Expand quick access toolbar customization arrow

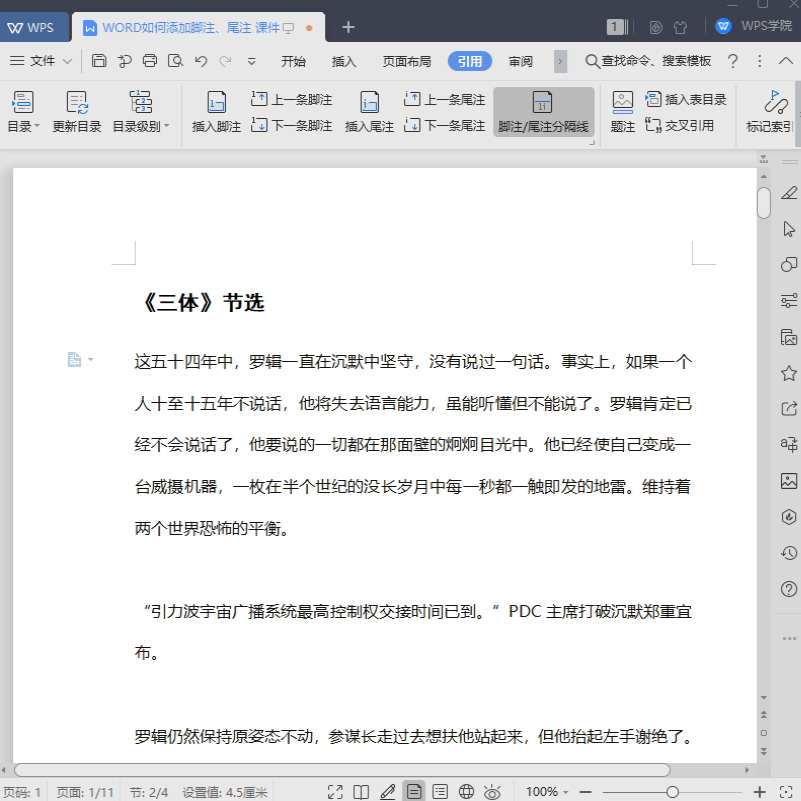tap(251, 61)
